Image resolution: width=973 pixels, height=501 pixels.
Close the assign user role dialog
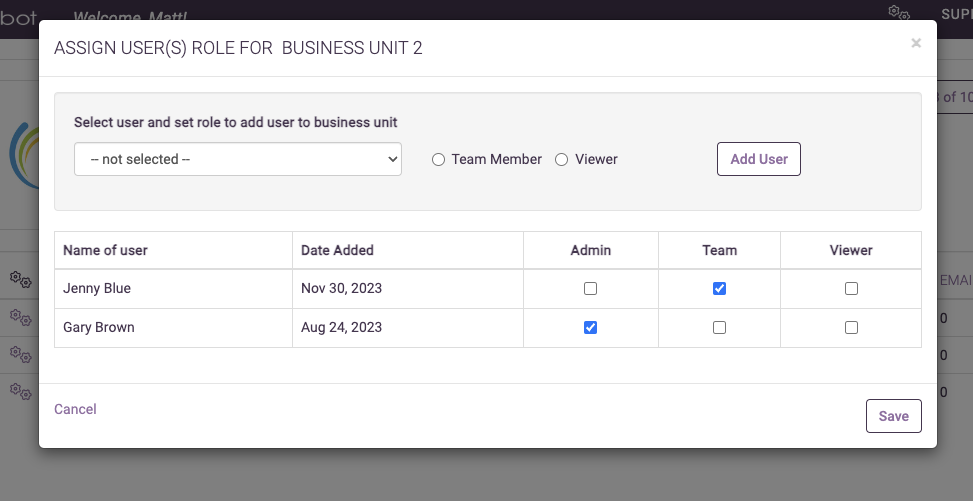[916, 43]
